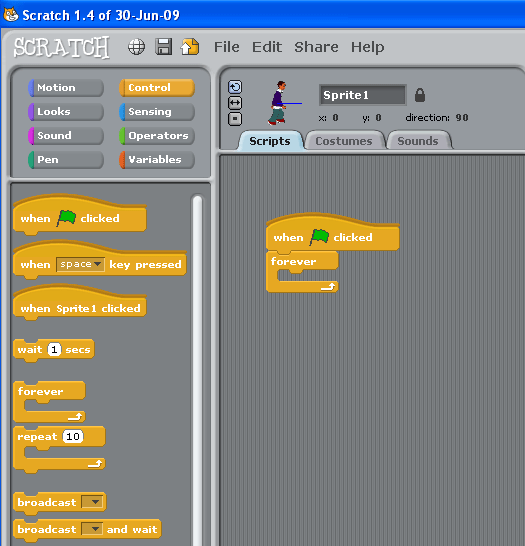Open the Help menu
This screenshot has width=525, height=546.
[367, 47]
